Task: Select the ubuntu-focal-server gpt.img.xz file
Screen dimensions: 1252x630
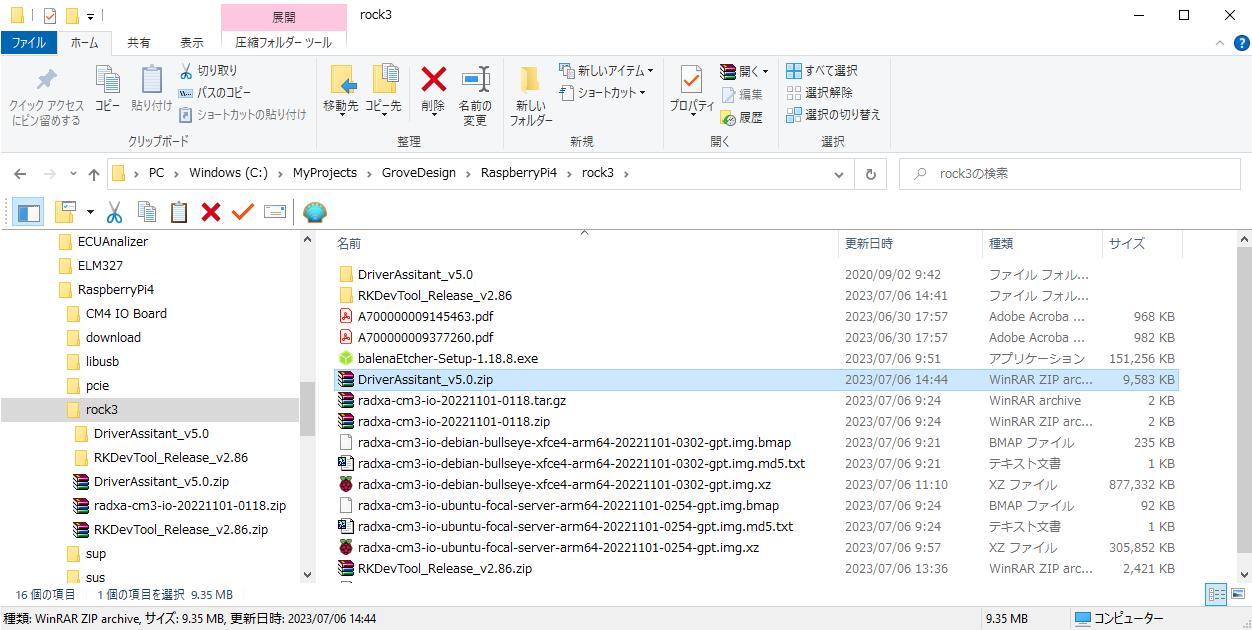Action: (558, 547)
